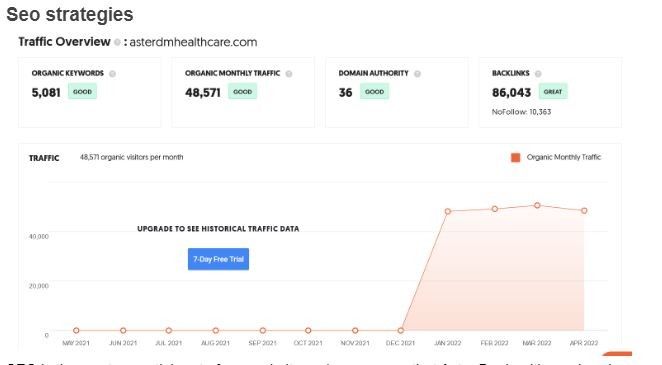Click the GREAT badge beside 86,043
This screenshot has width=662, height=365.
[553, 92]
